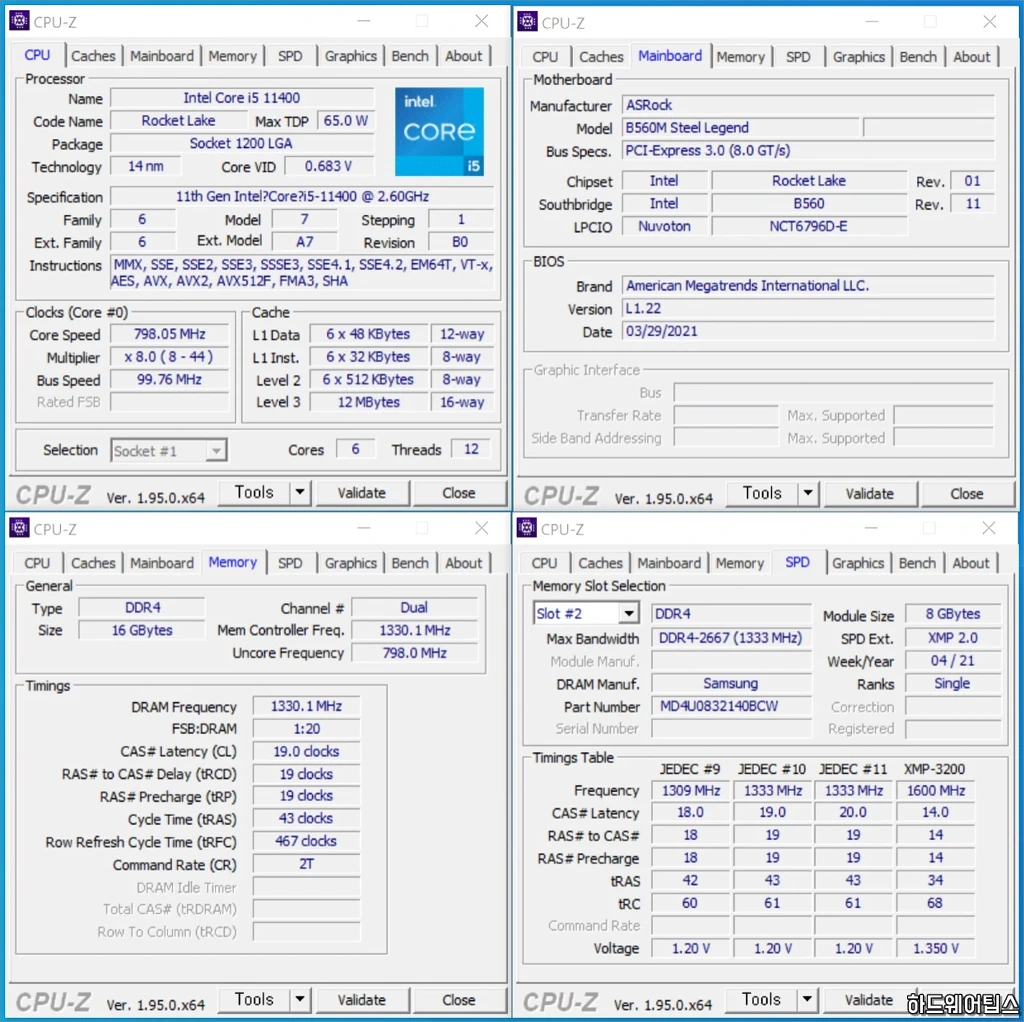The width and height of the screenshot is (1024, 1022).
Task: Click CPU-Z app icon in top-left window
Action: coord(19,21)
